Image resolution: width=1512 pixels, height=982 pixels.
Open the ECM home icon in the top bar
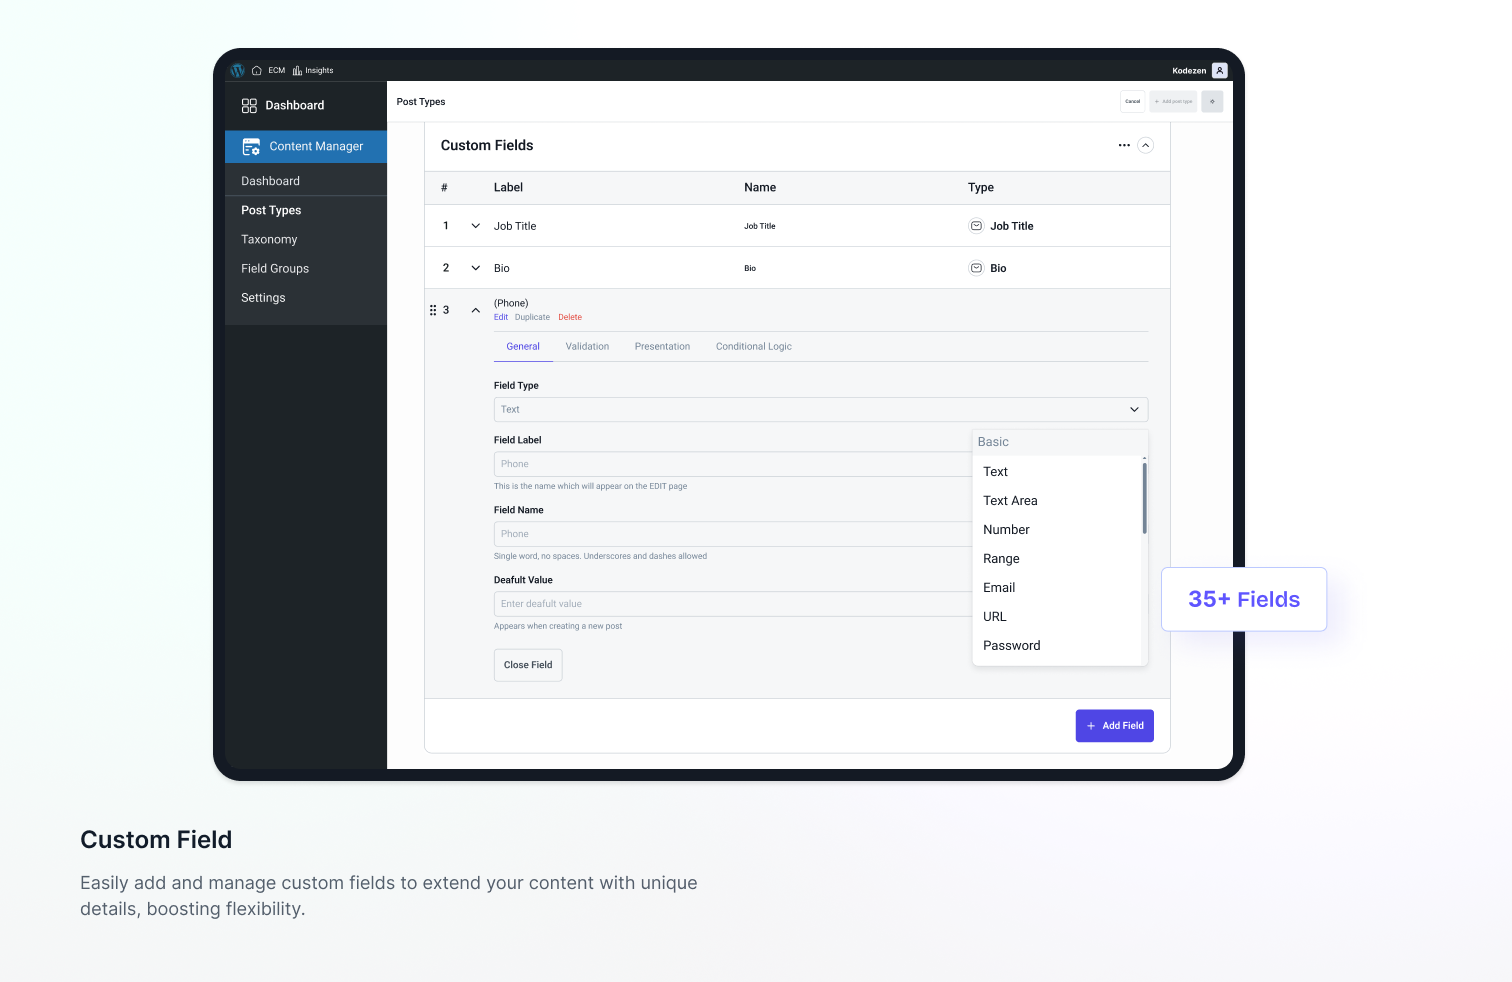pyautogui.click(x=257, y=70)
